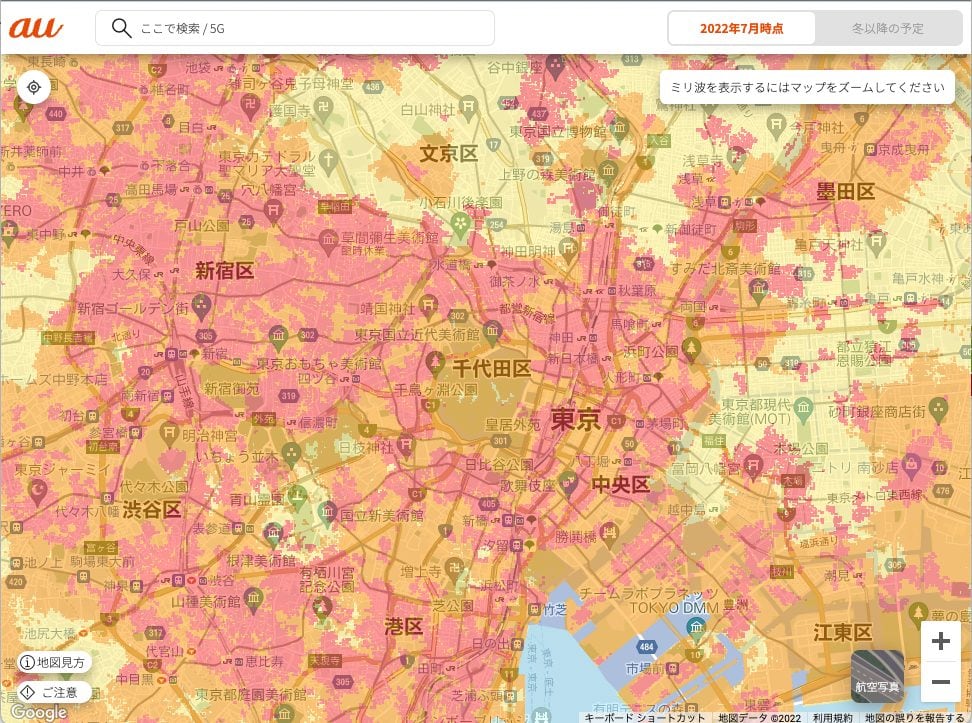Center map on my current location
The height and width of the screenshot is (723, 972).
pyautogui.click(x=33, y=87)
